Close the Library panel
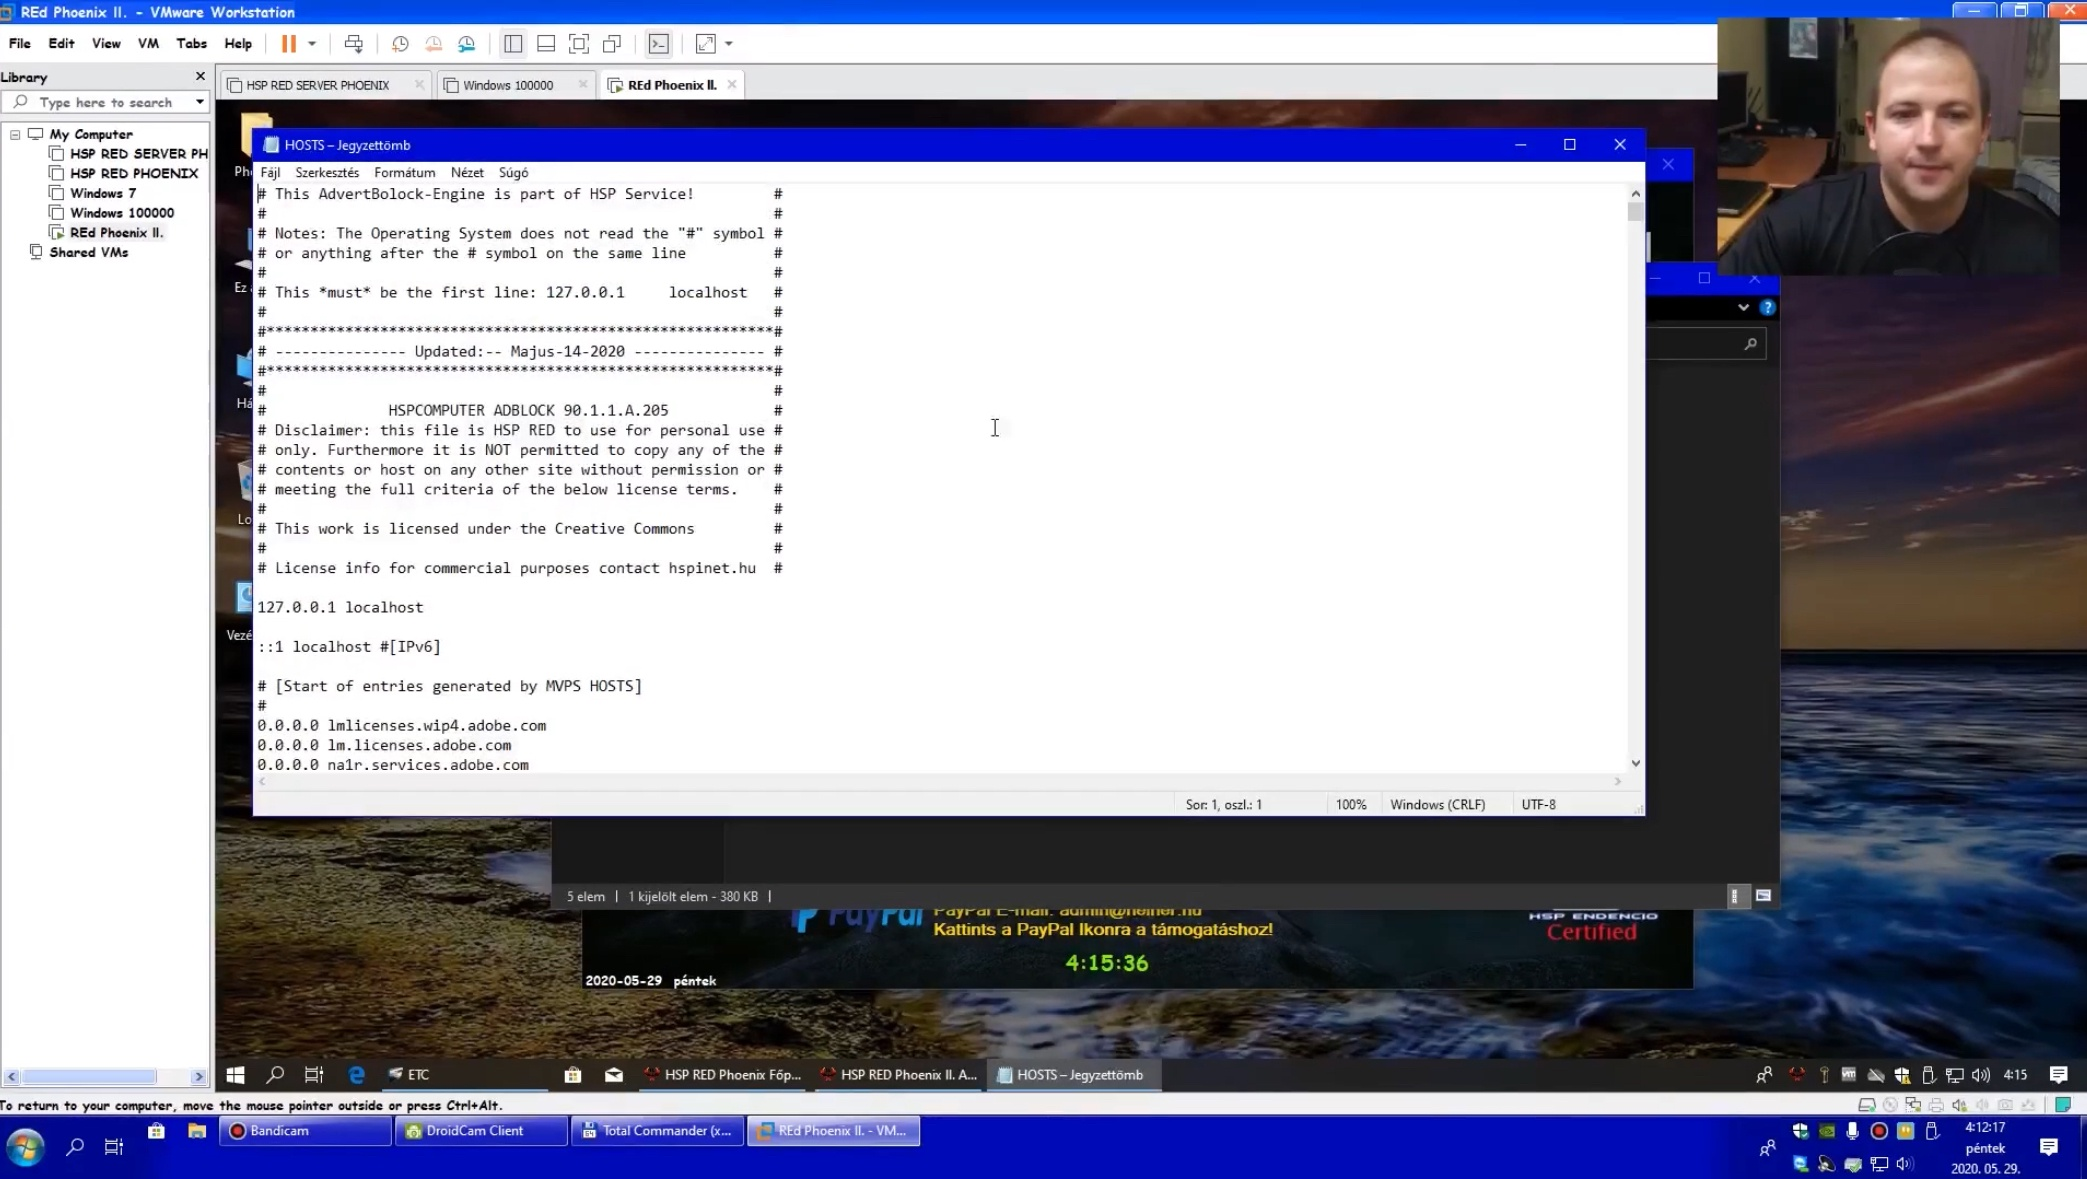2087x1179 pixels. coord(200,76)
